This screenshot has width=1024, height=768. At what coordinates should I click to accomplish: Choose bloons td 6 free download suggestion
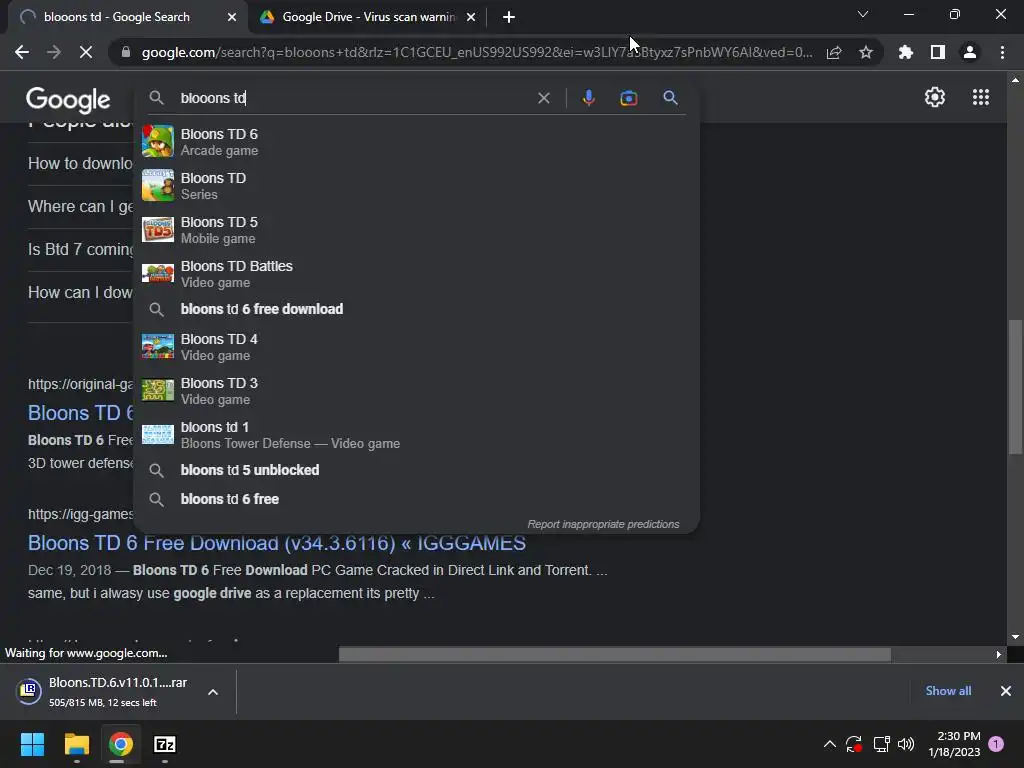[x=417, y=309]
